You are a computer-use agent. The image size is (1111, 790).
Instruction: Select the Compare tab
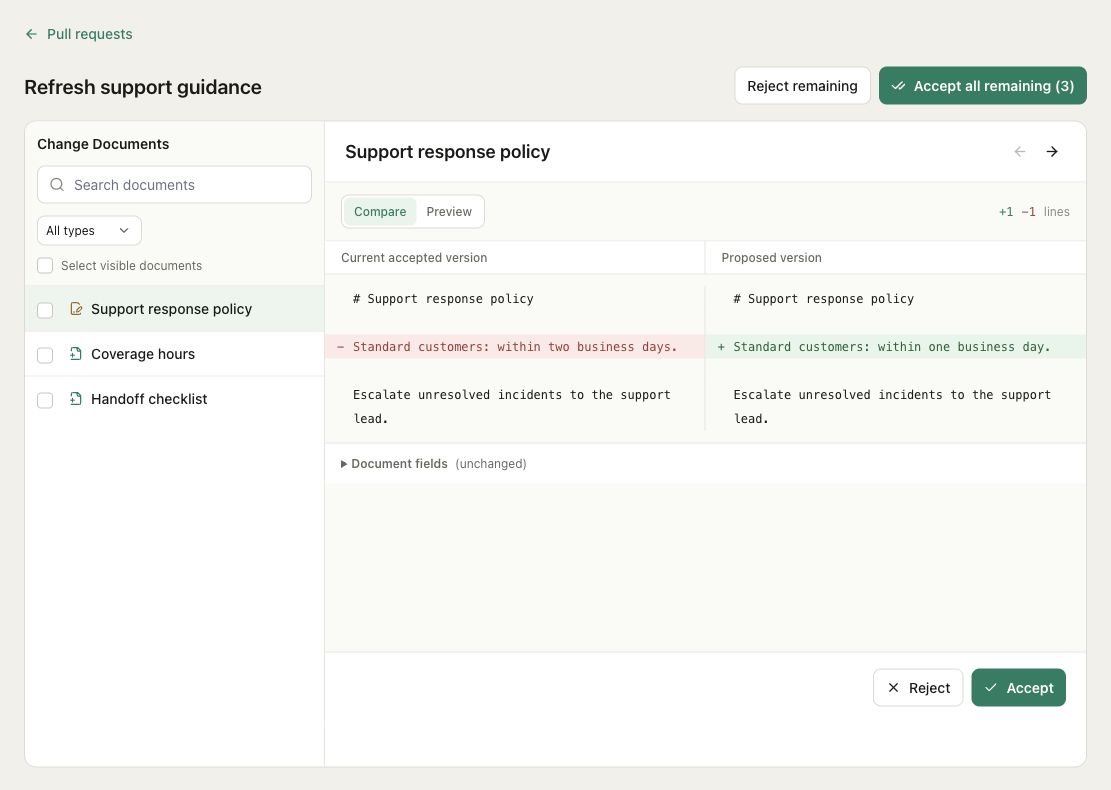(x=380, y=211)
